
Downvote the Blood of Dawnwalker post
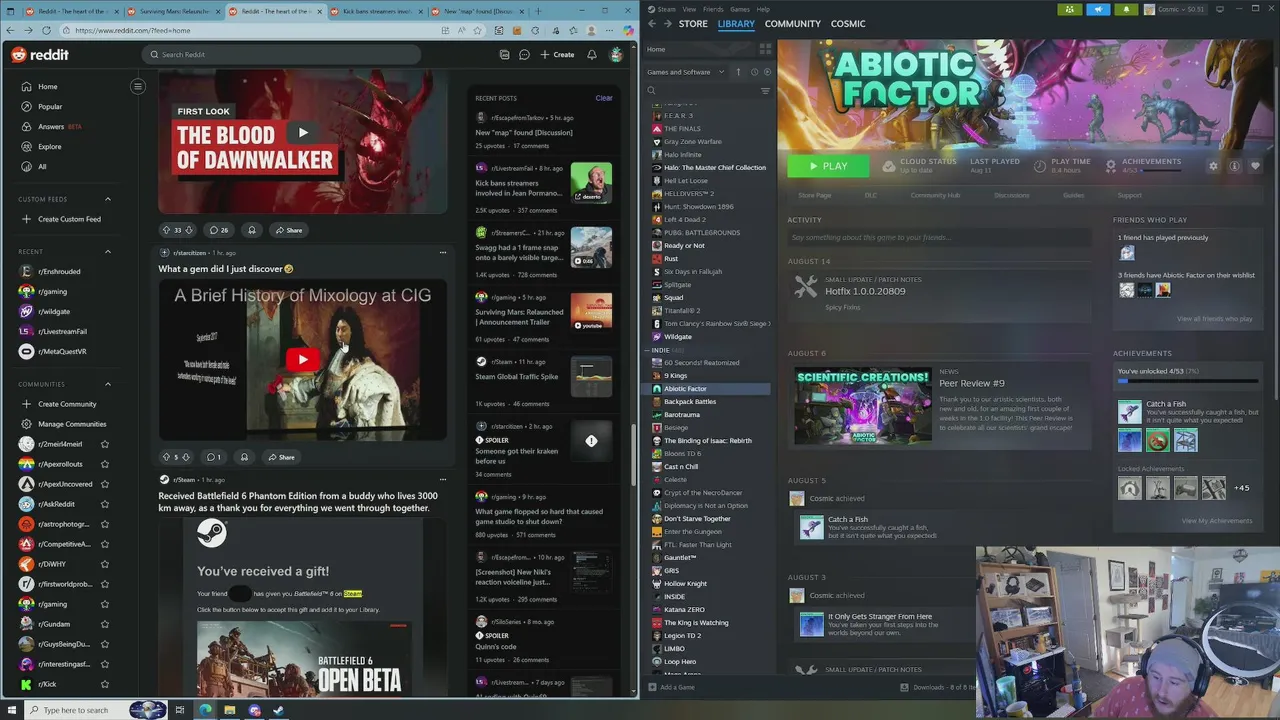(188, 230)
